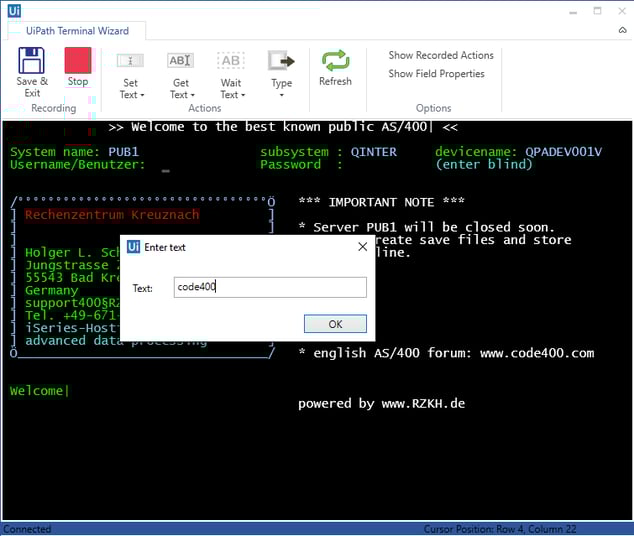
Task: Stop the recording with the red Stop icon
Action: 78,61
